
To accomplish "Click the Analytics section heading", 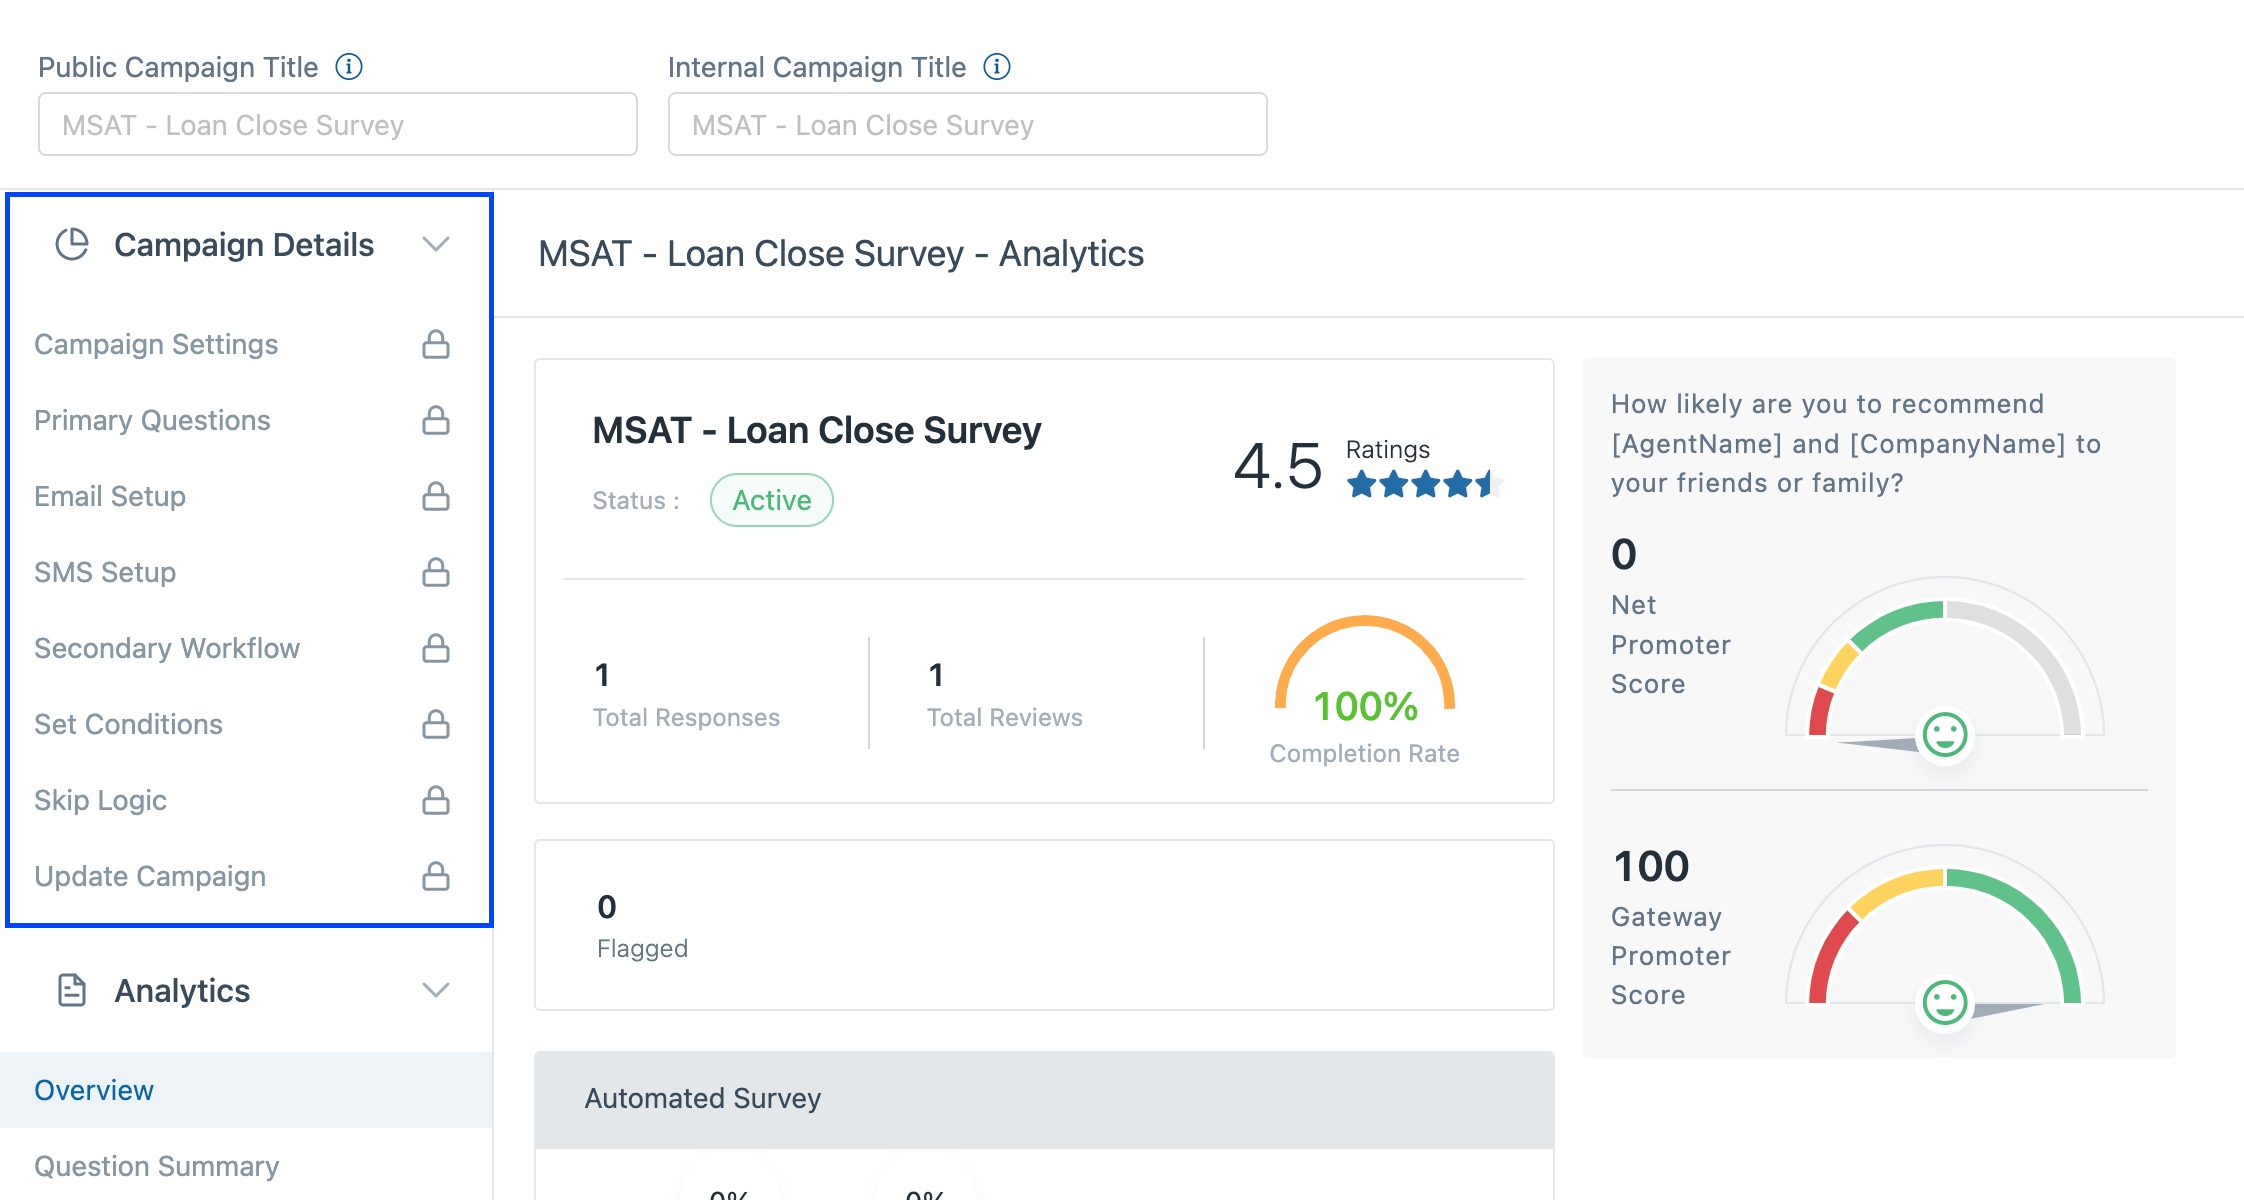I will point(182,990).
